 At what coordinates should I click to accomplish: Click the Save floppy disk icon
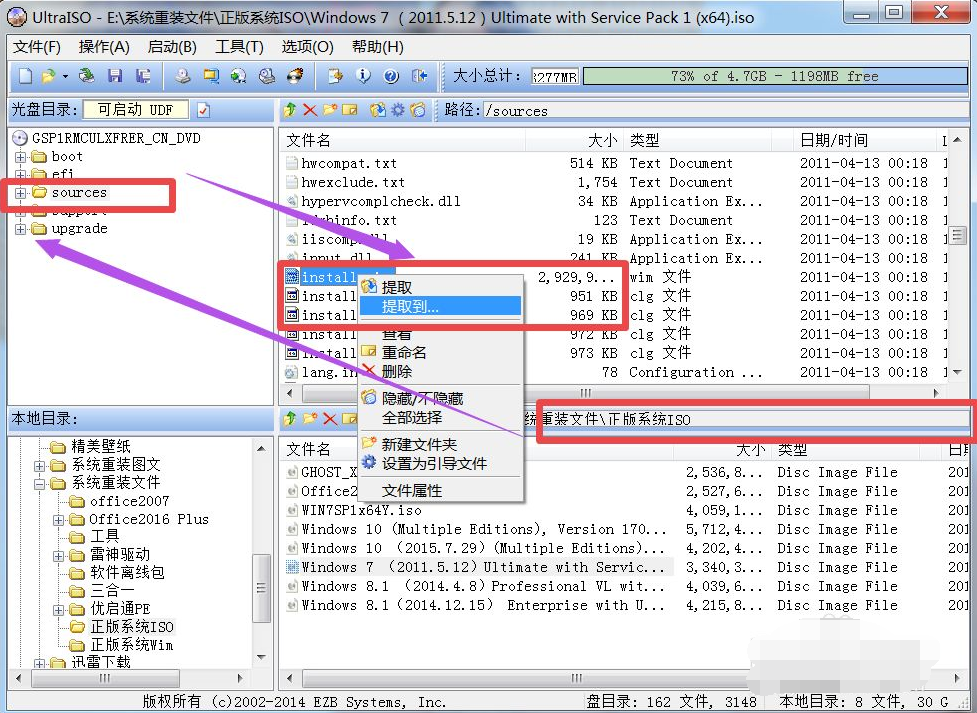(x=115, y=76)
